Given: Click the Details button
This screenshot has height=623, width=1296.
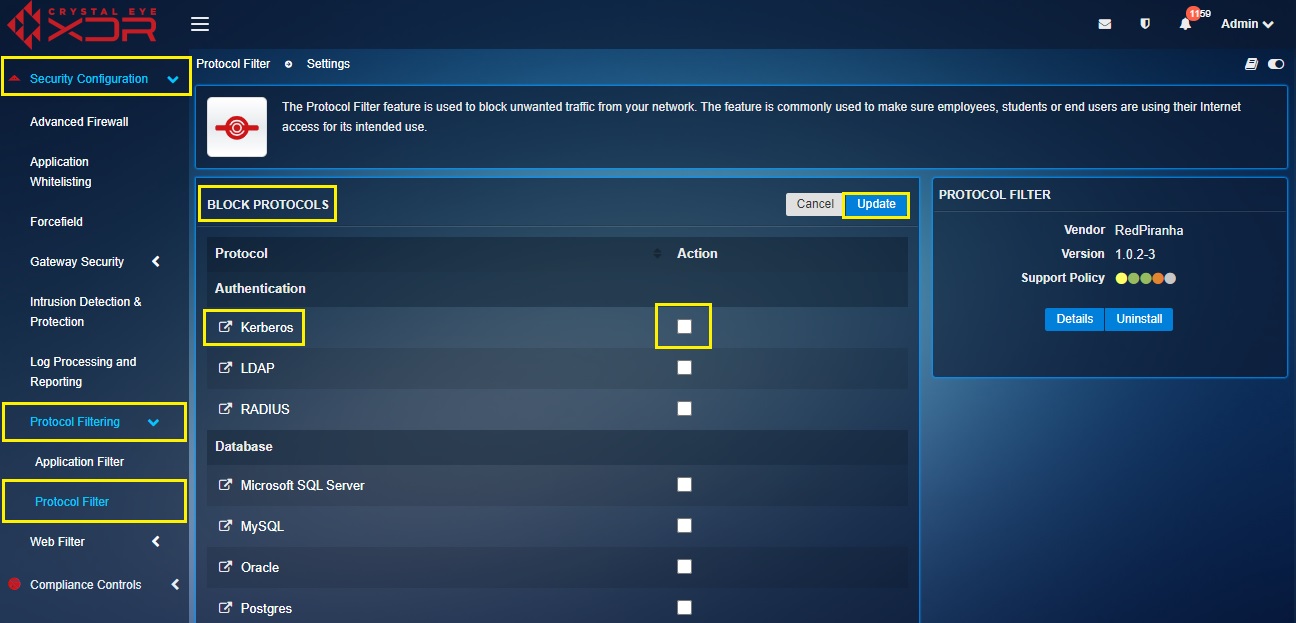Looking at the screenshot, I should point(1074,319).
